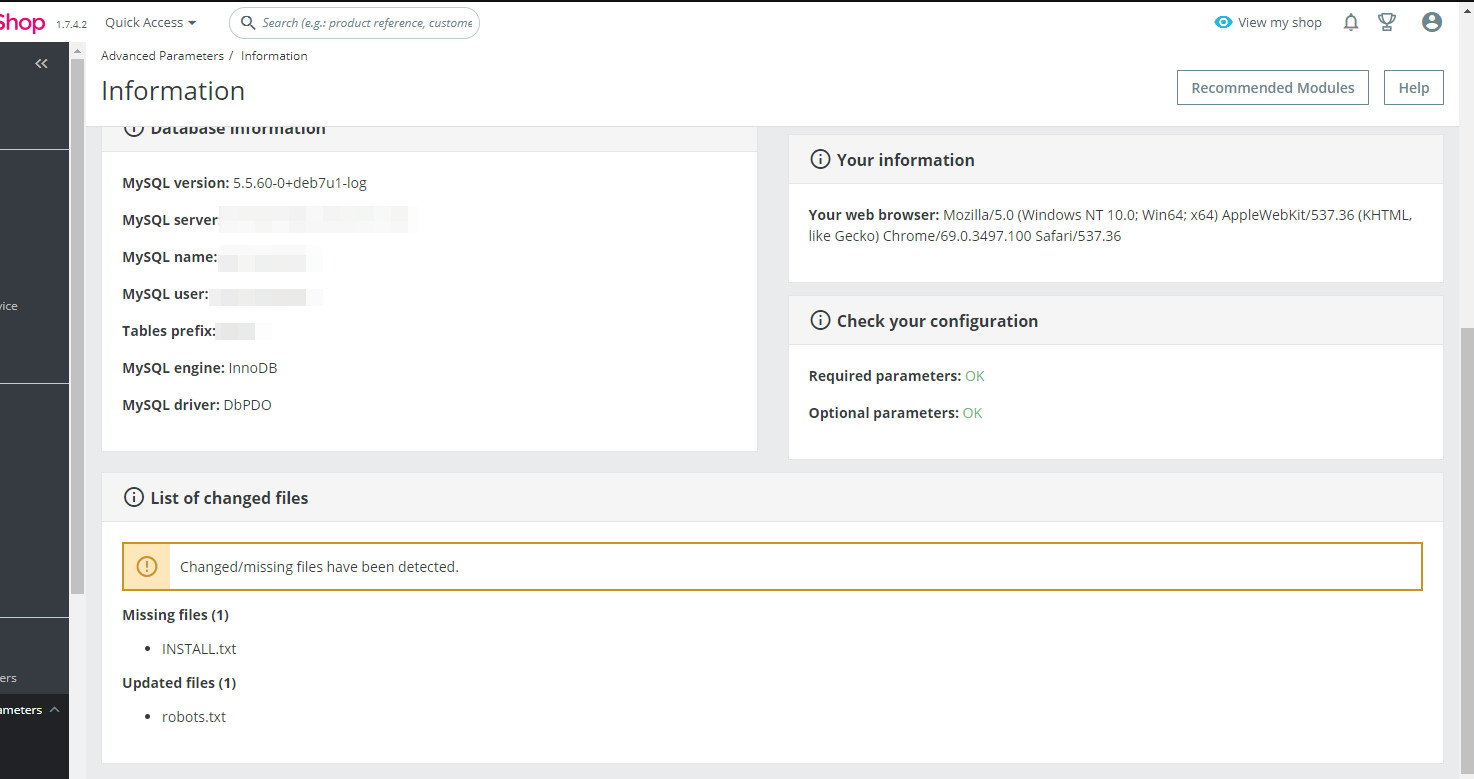Open the Quick Access dropdown
Image resolution: width=1474 pixels, height=779 pixels.
(150, 22)
